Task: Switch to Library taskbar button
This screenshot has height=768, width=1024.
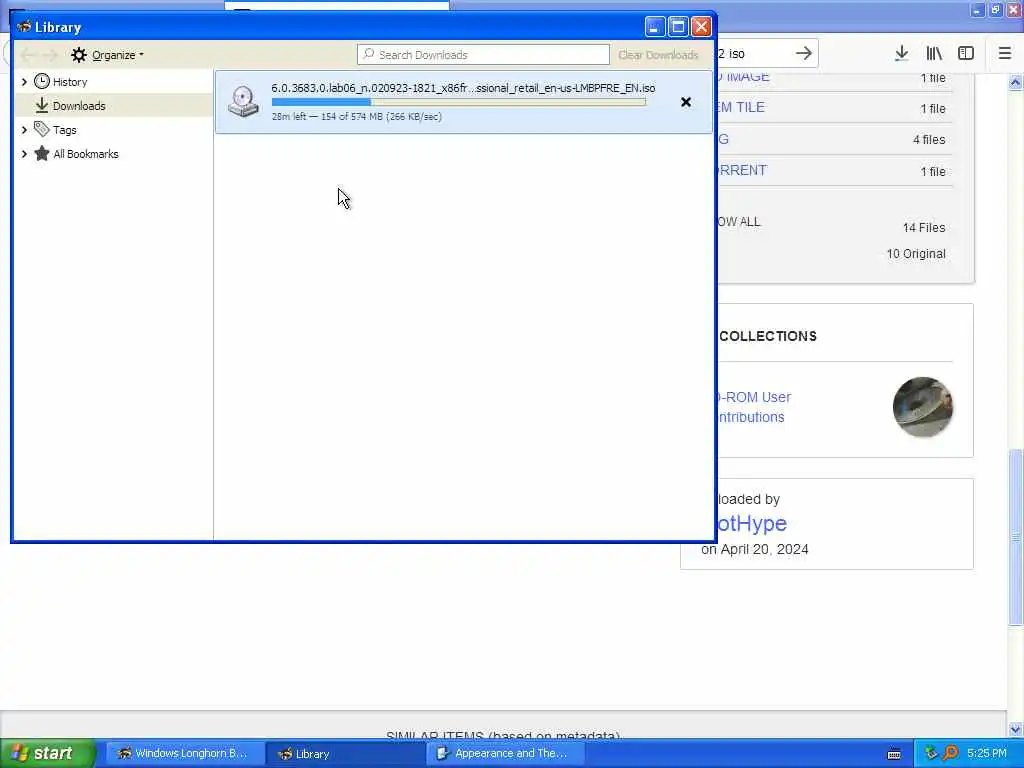Action: (345, 754)
